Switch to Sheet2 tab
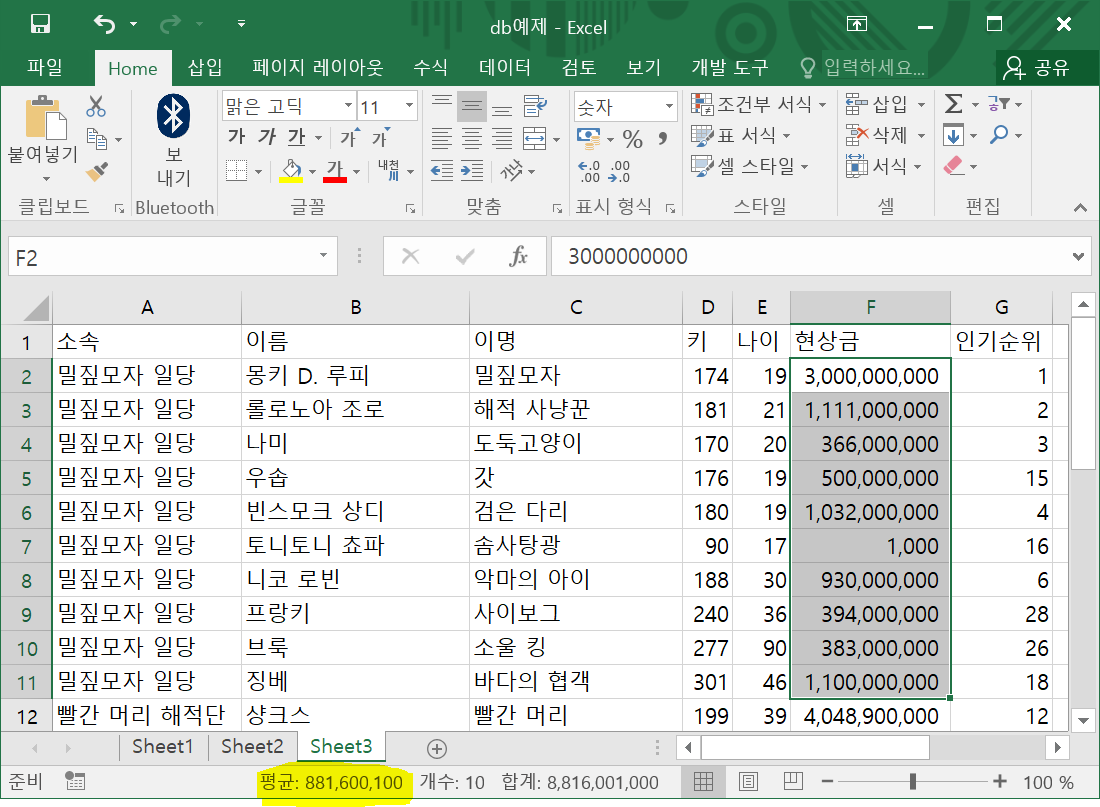This screenshot has width=1100, height=807. click(x=252, y=747)
